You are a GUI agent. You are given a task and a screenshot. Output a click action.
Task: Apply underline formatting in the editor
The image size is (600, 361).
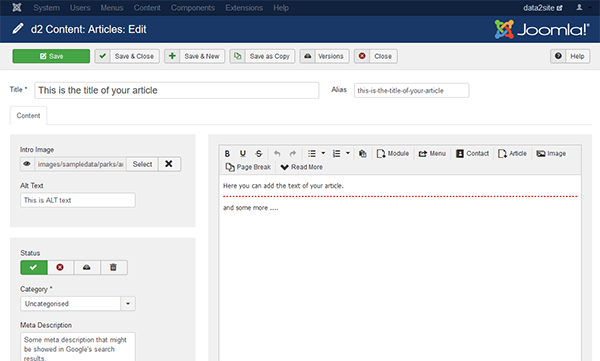click(243, 154)
